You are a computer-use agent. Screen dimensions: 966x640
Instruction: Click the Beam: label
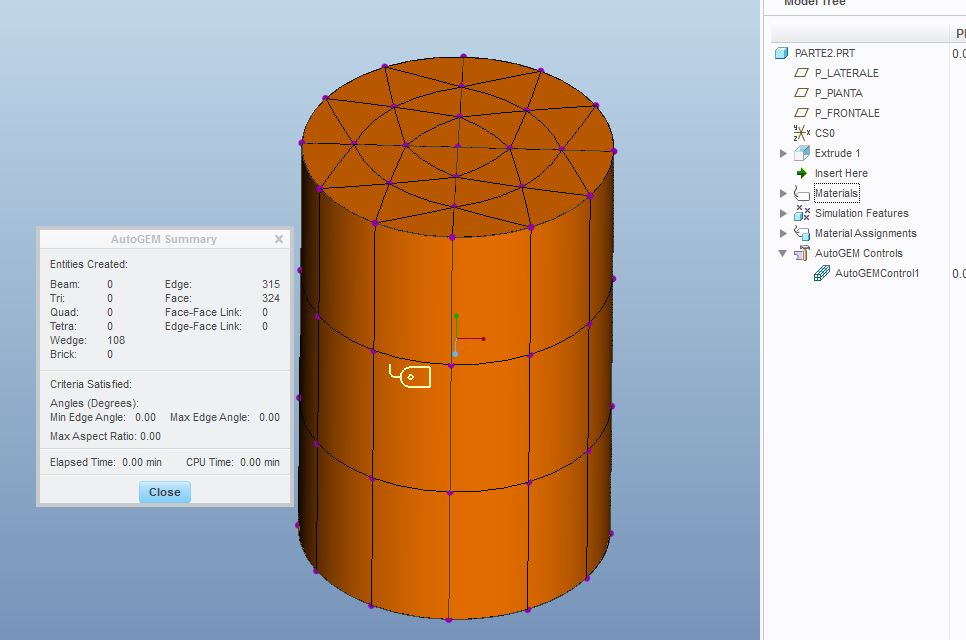(x=65, y=284)
